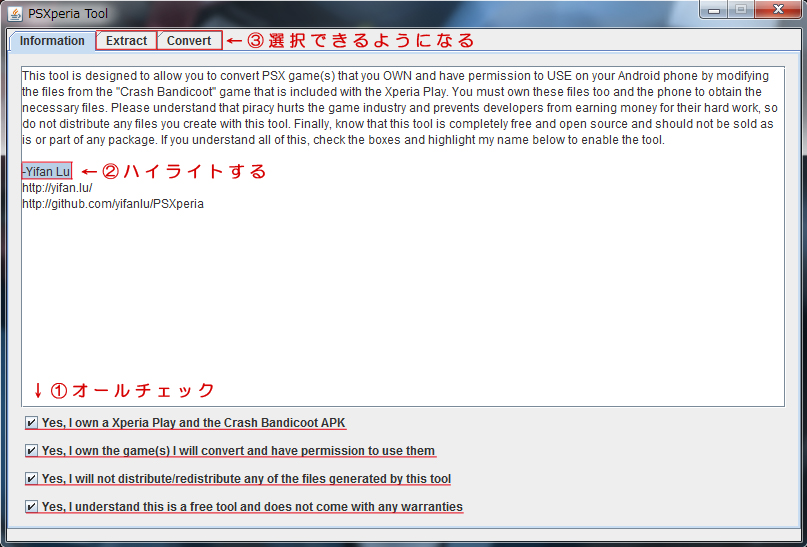The height and width of the screenshot is (547, 807).
Task: Open the Extract tab
Action: [x=127, y=41]
